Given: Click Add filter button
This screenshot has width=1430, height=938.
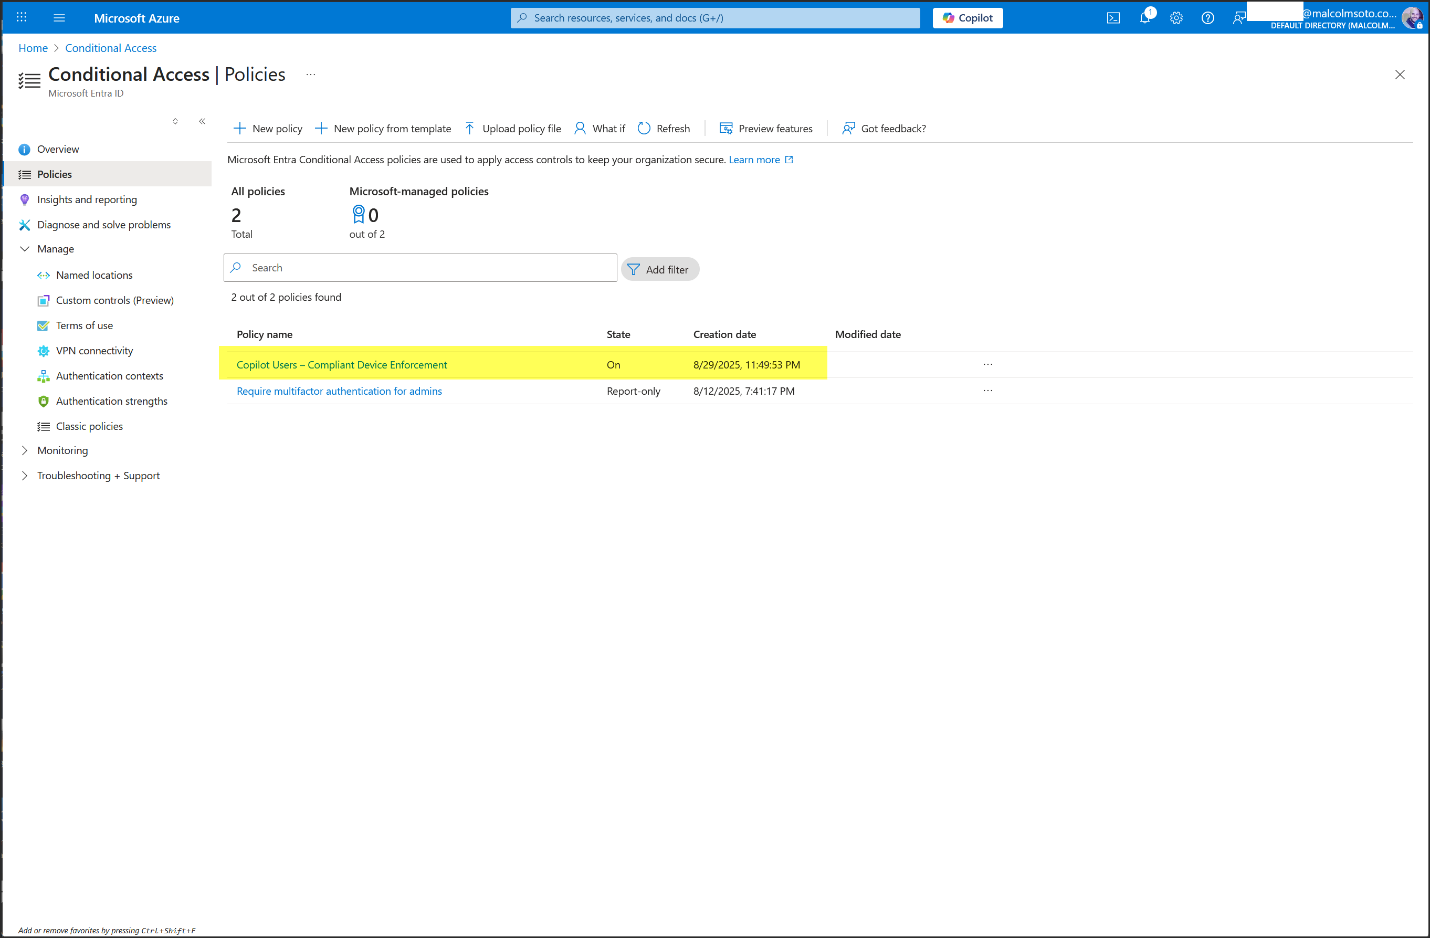Looking at the screenshot, I should click(660, 270).
